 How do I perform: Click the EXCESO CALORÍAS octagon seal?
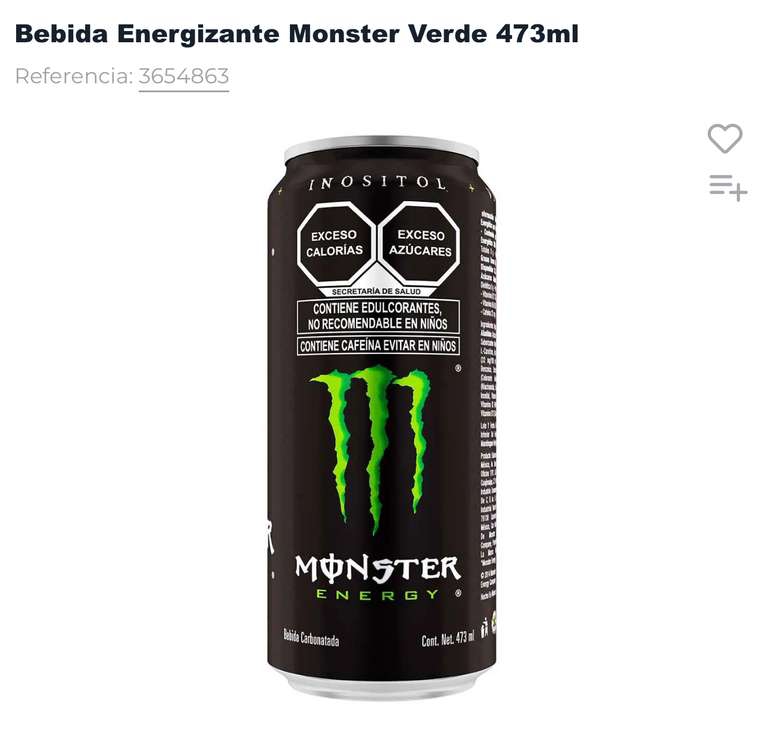point(335,243)
